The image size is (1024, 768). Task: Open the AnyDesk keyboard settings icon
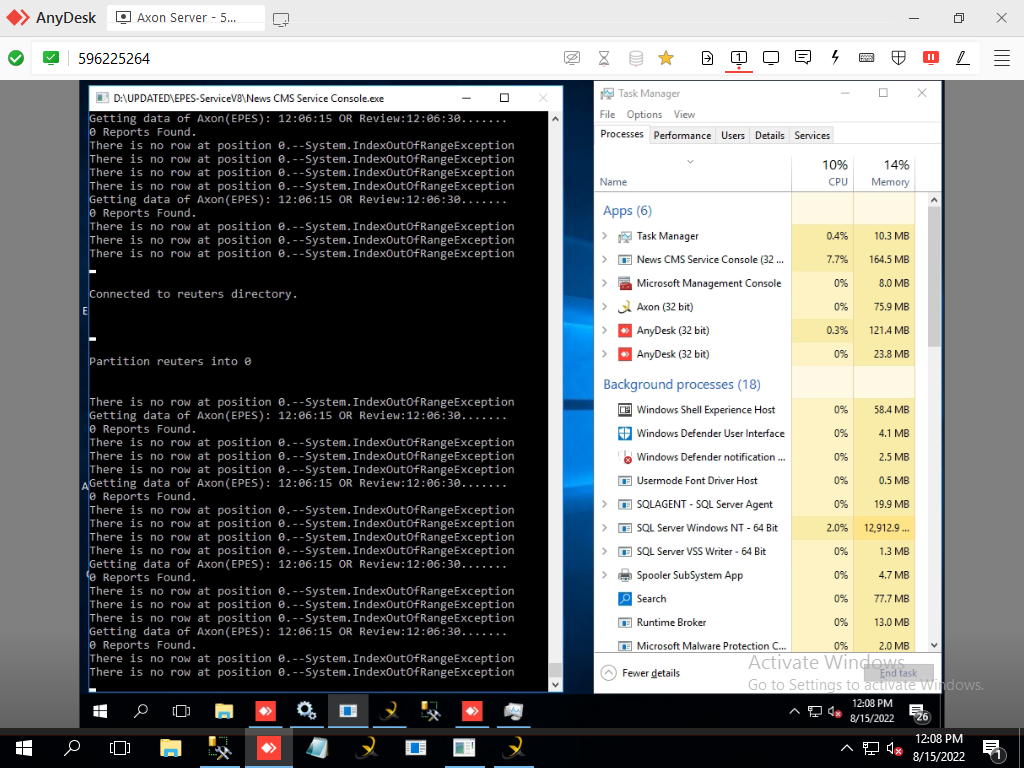(x=867, y=58)
